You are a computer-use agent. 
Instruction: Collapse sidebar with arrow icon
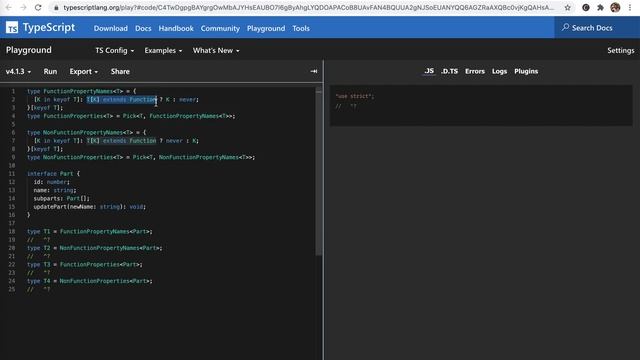coord(313,71)
